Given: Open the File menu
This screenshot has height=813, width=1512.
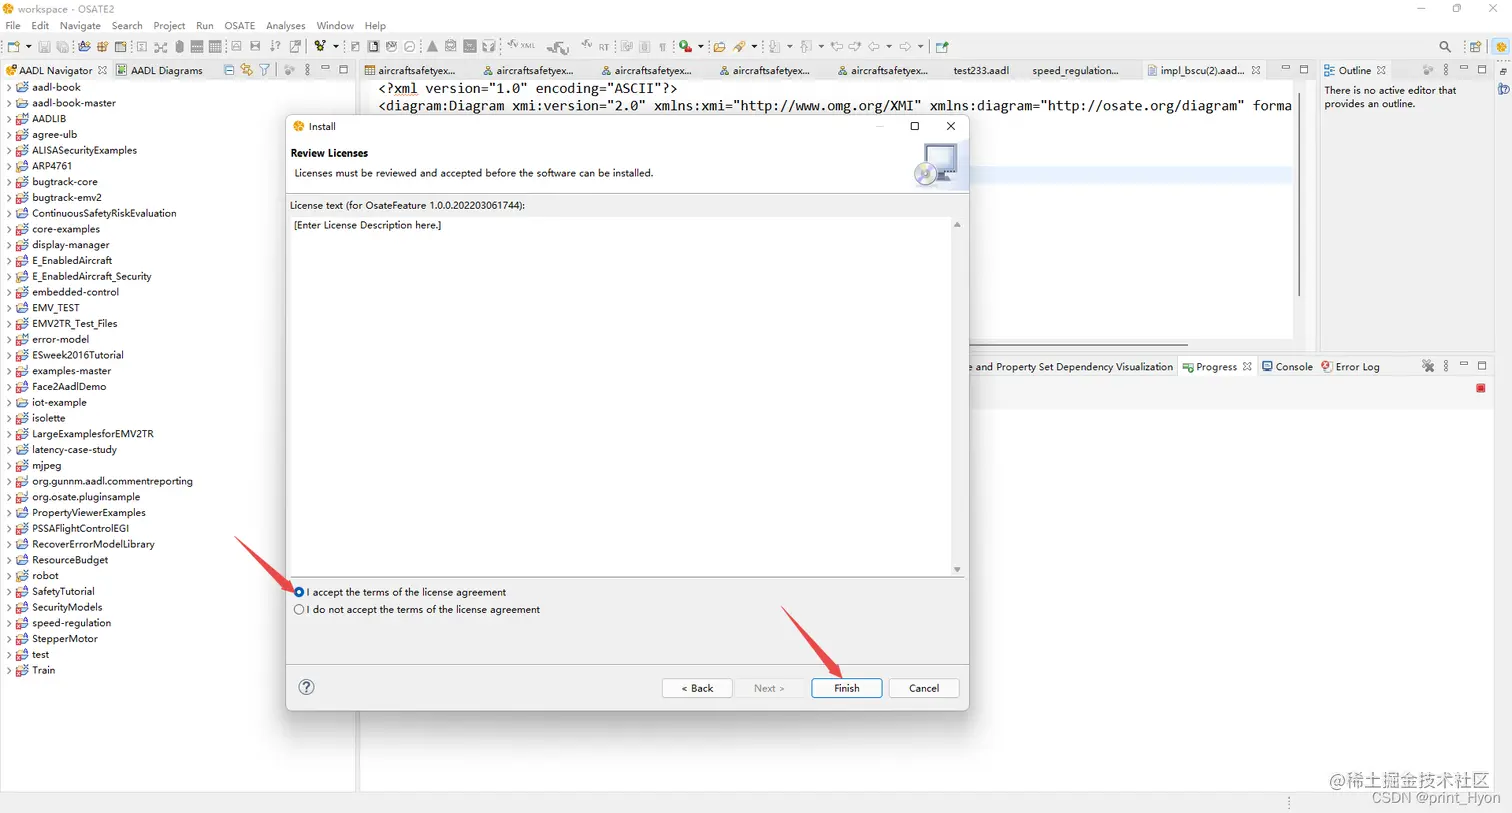Looking at the screenshot, I should [13, 25].
